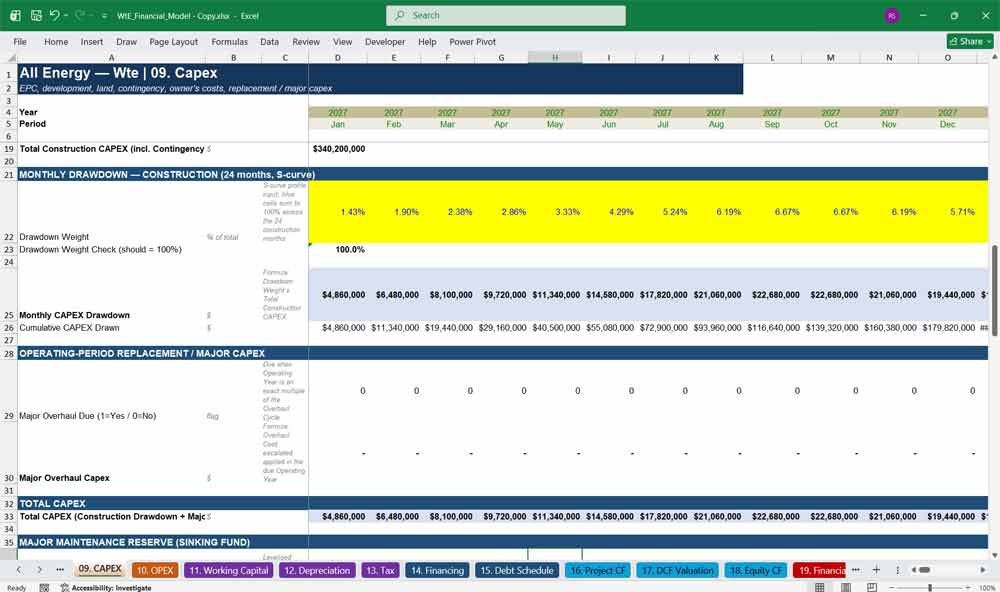Screen dimensions: 1000x592
Task: Click the ellipsis for hidden earlier sheets
Action: 60,570
